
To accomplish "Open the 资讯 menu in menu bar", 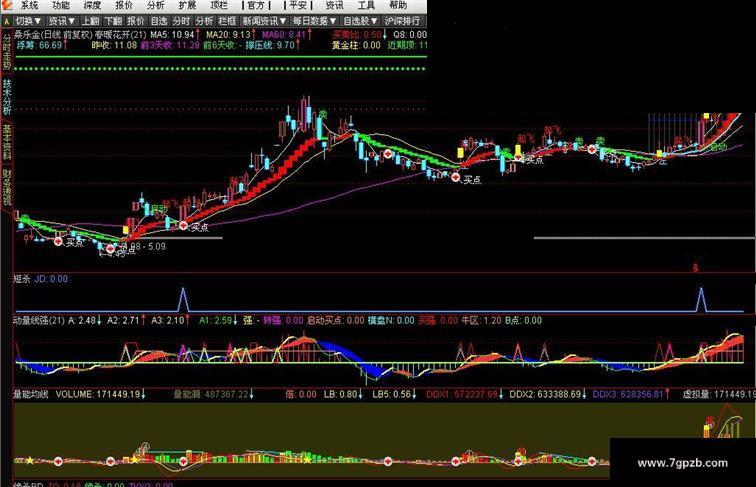I will click(334, 5).
